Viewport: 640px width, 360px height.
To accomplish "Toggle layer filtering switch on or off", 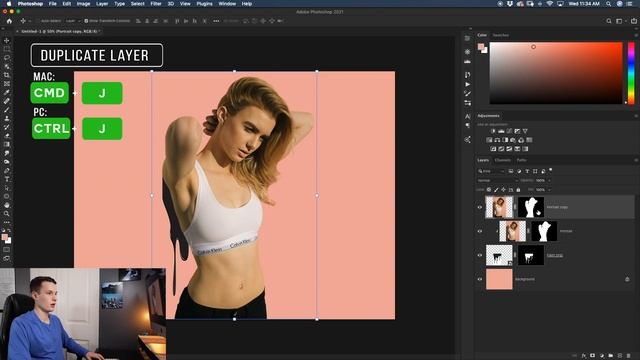I will coord(551,170).
